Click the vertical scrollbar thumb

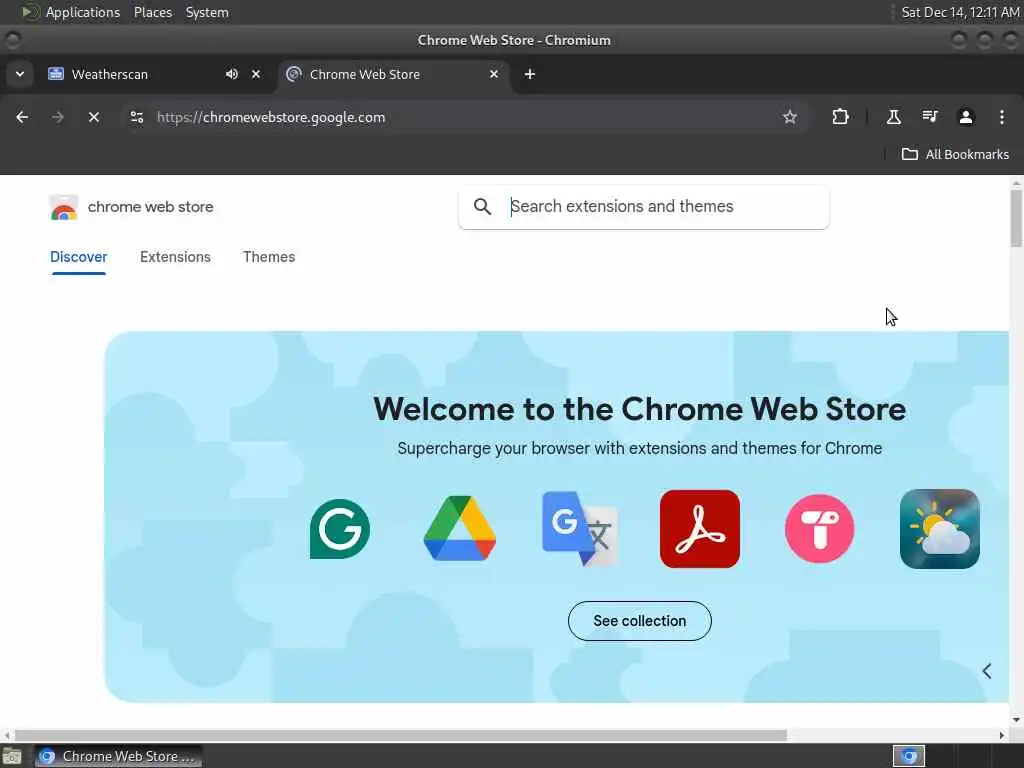click(1016, 218)
